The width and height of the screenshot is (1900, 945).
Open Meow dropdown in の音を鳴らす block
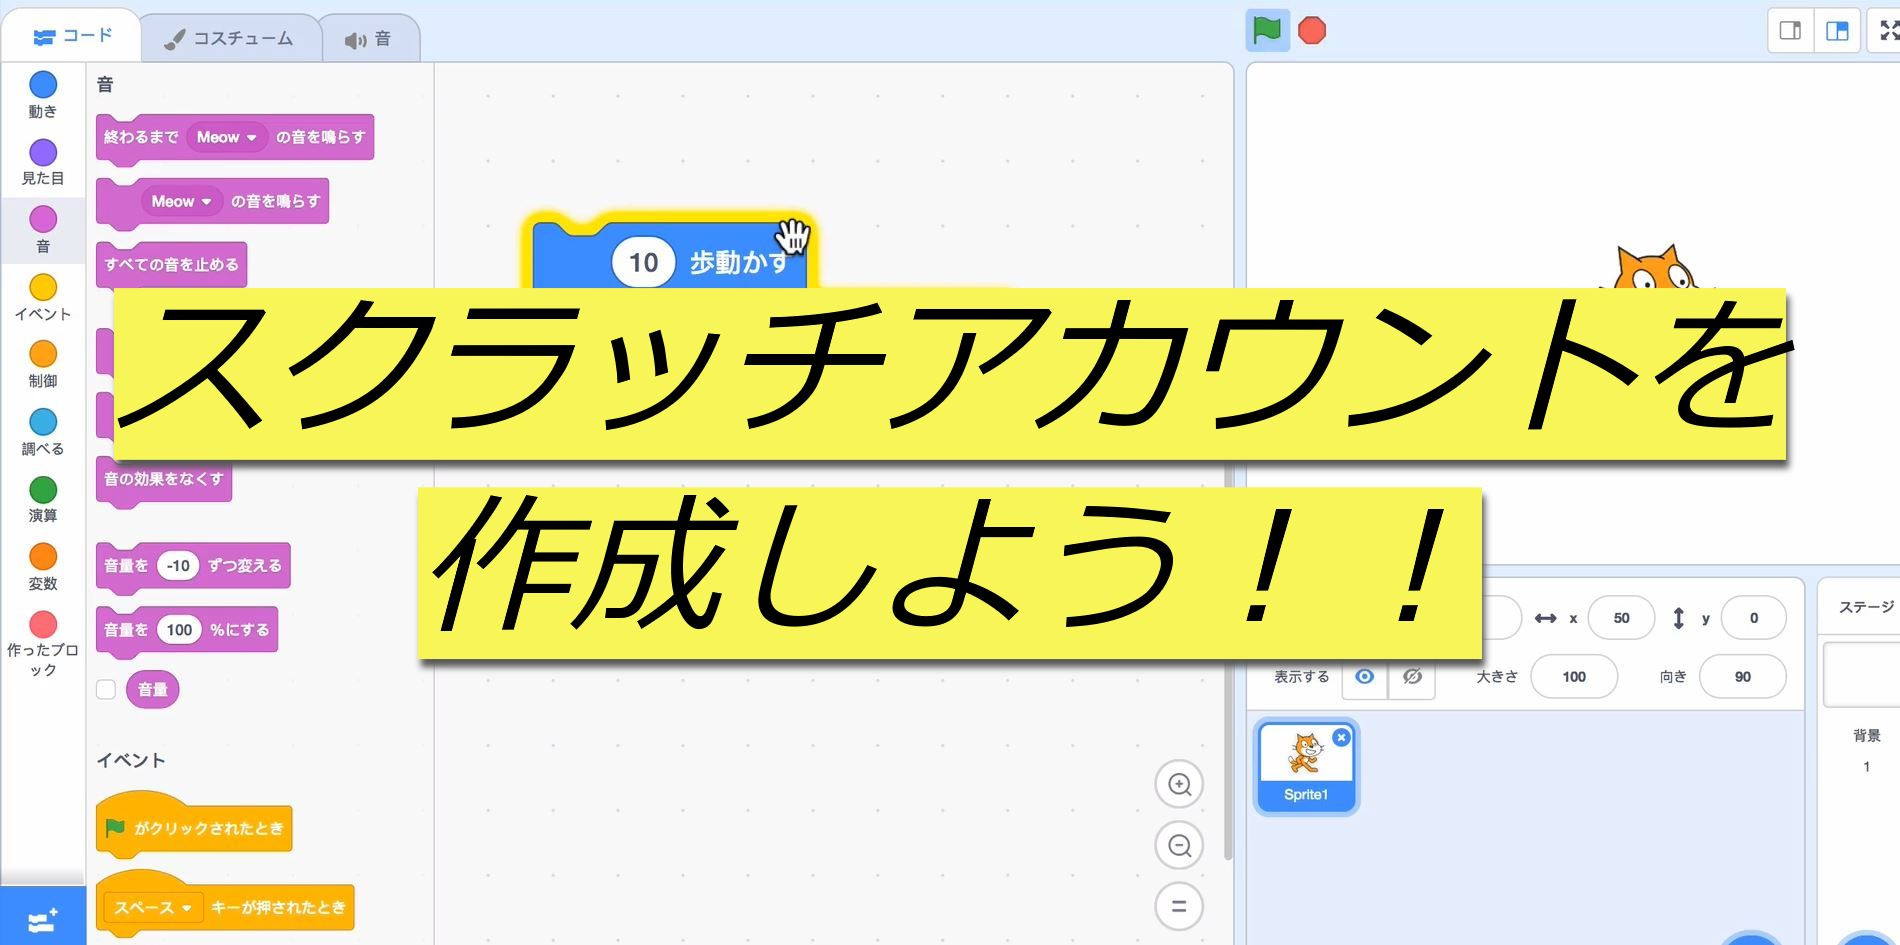click(182, 201)
